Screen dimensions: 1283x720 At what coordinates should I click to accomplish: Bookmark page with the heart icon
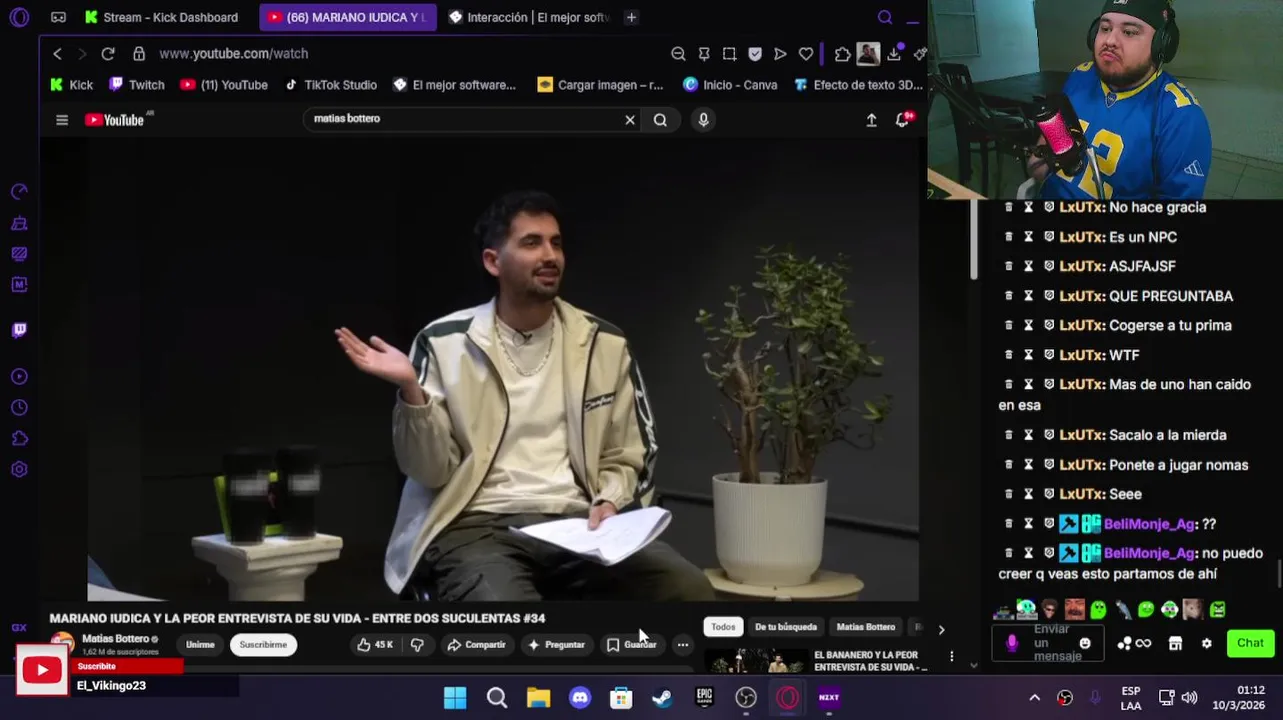pyautogui.click(x=806, y=54)
